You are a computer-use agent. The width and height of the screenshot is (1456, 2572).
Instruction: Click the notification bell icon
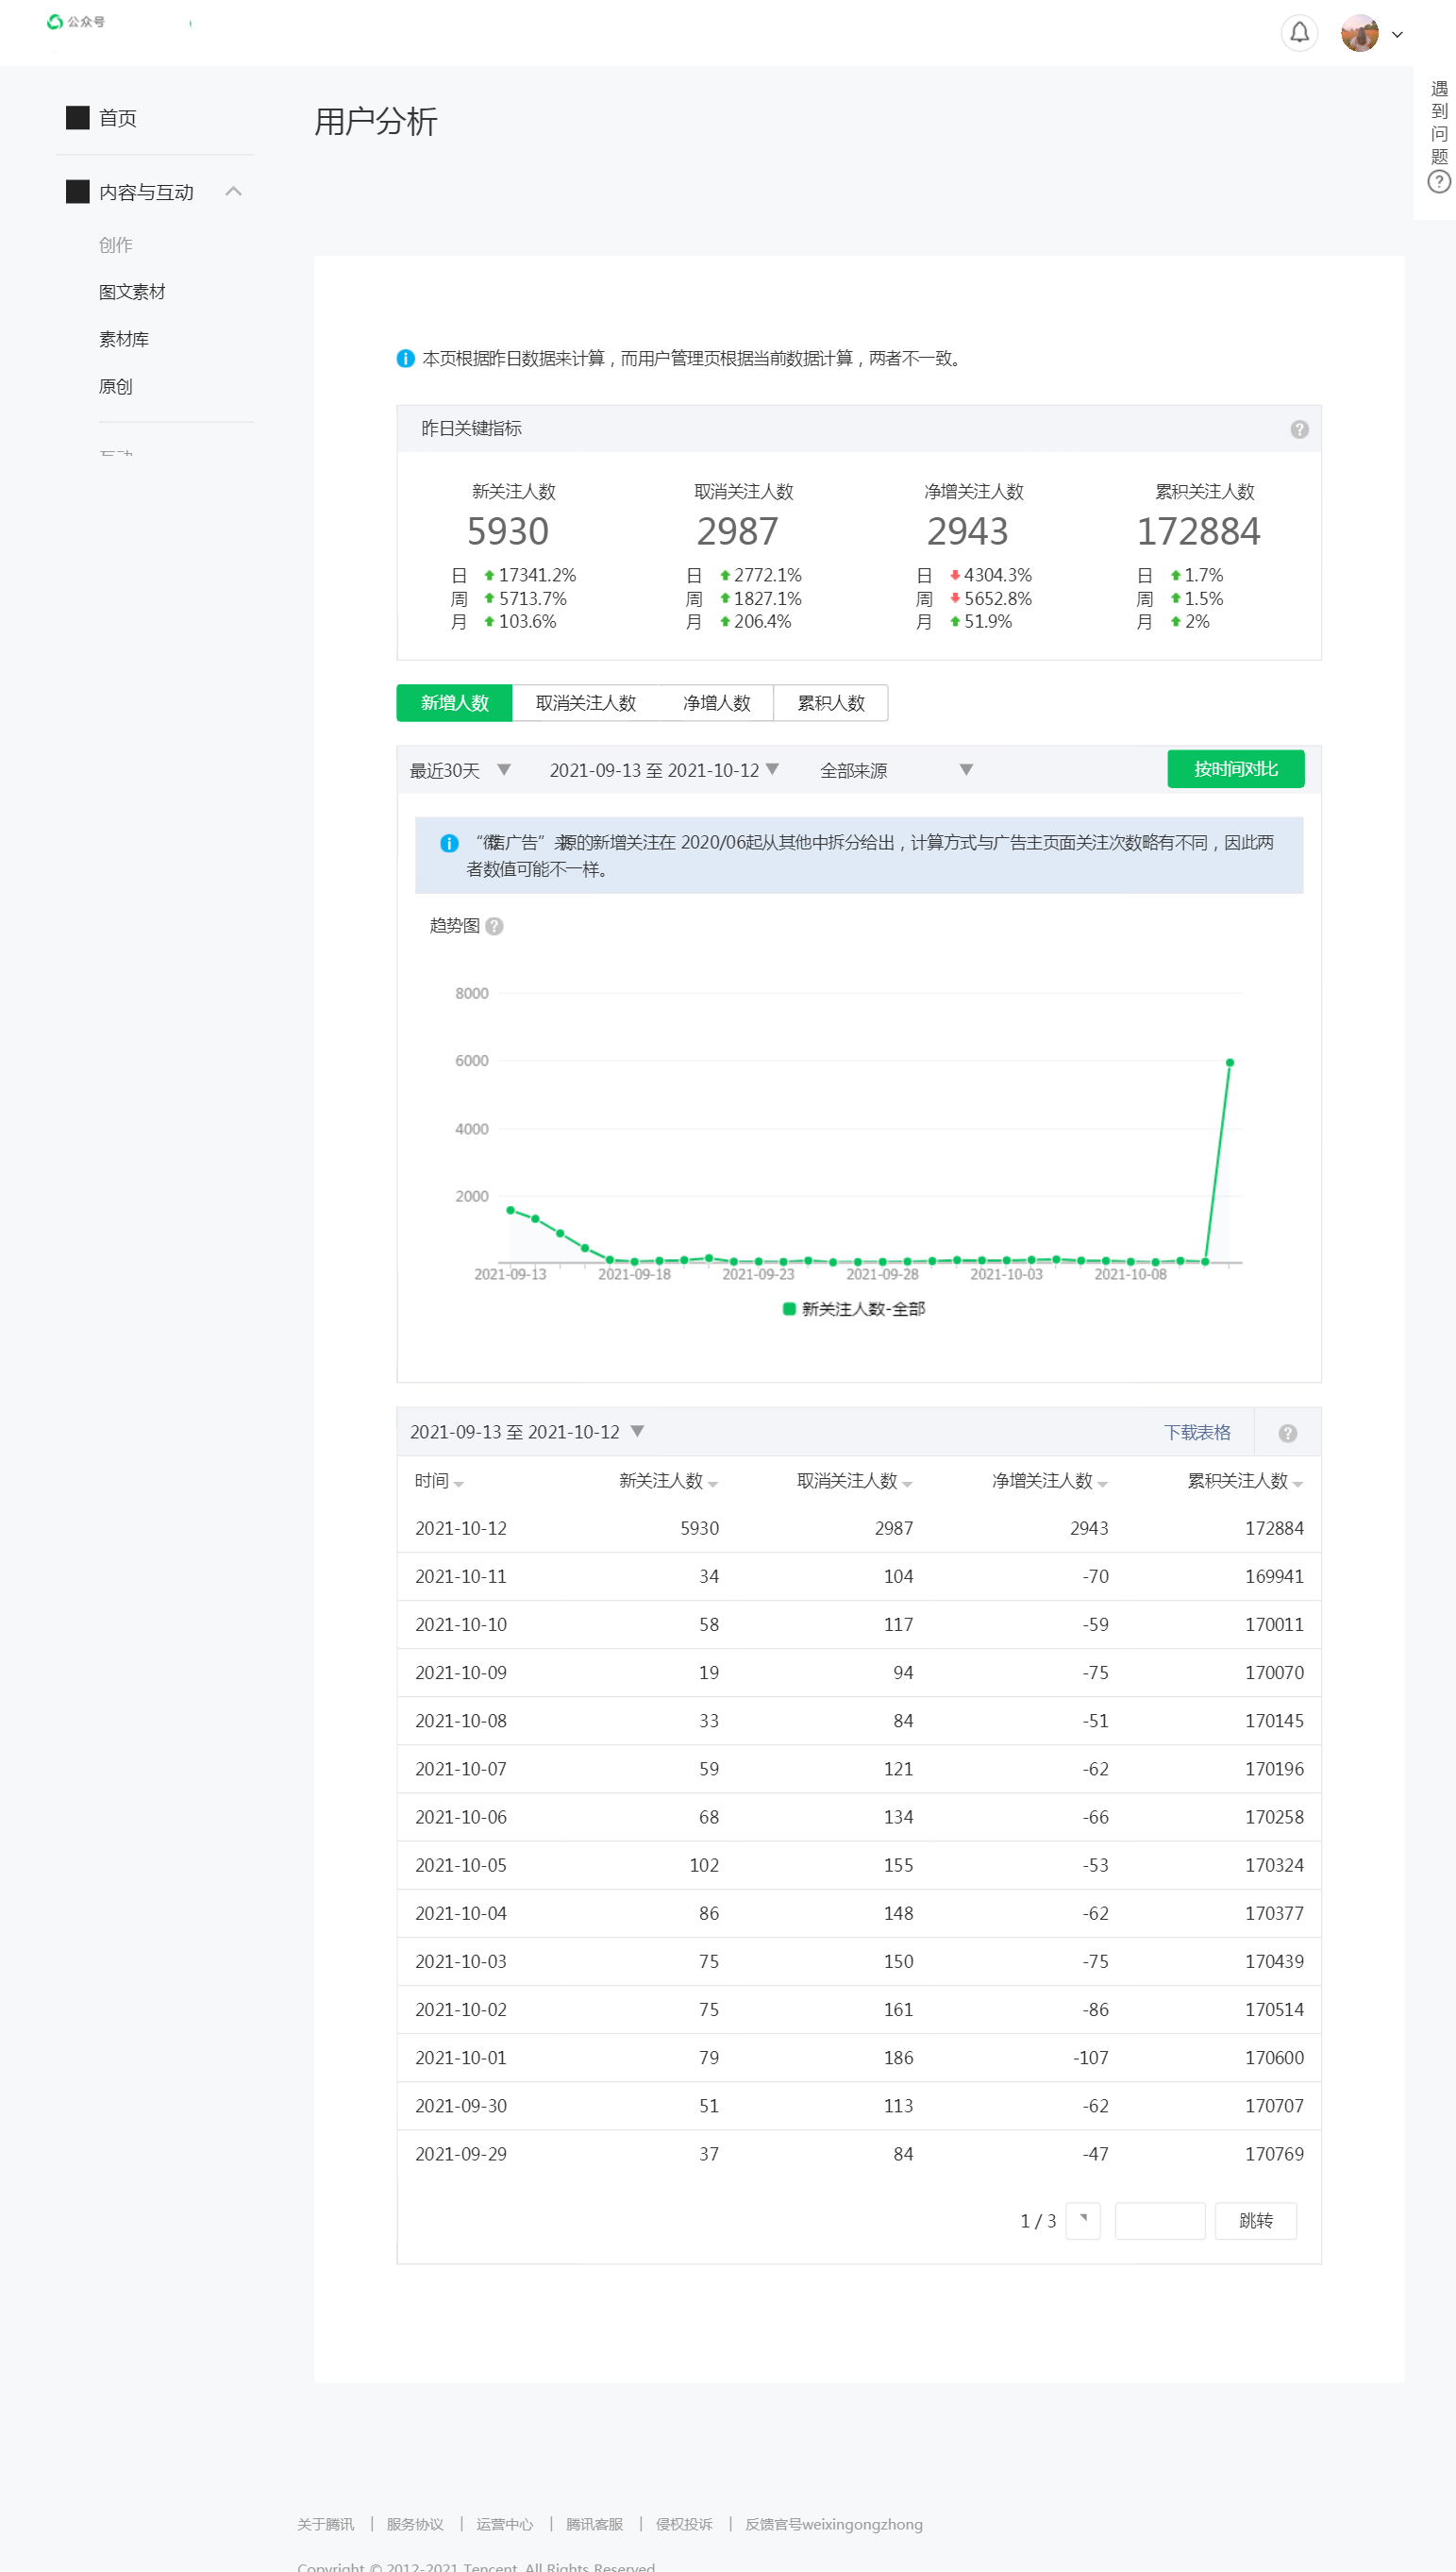tap(1298, 33)
